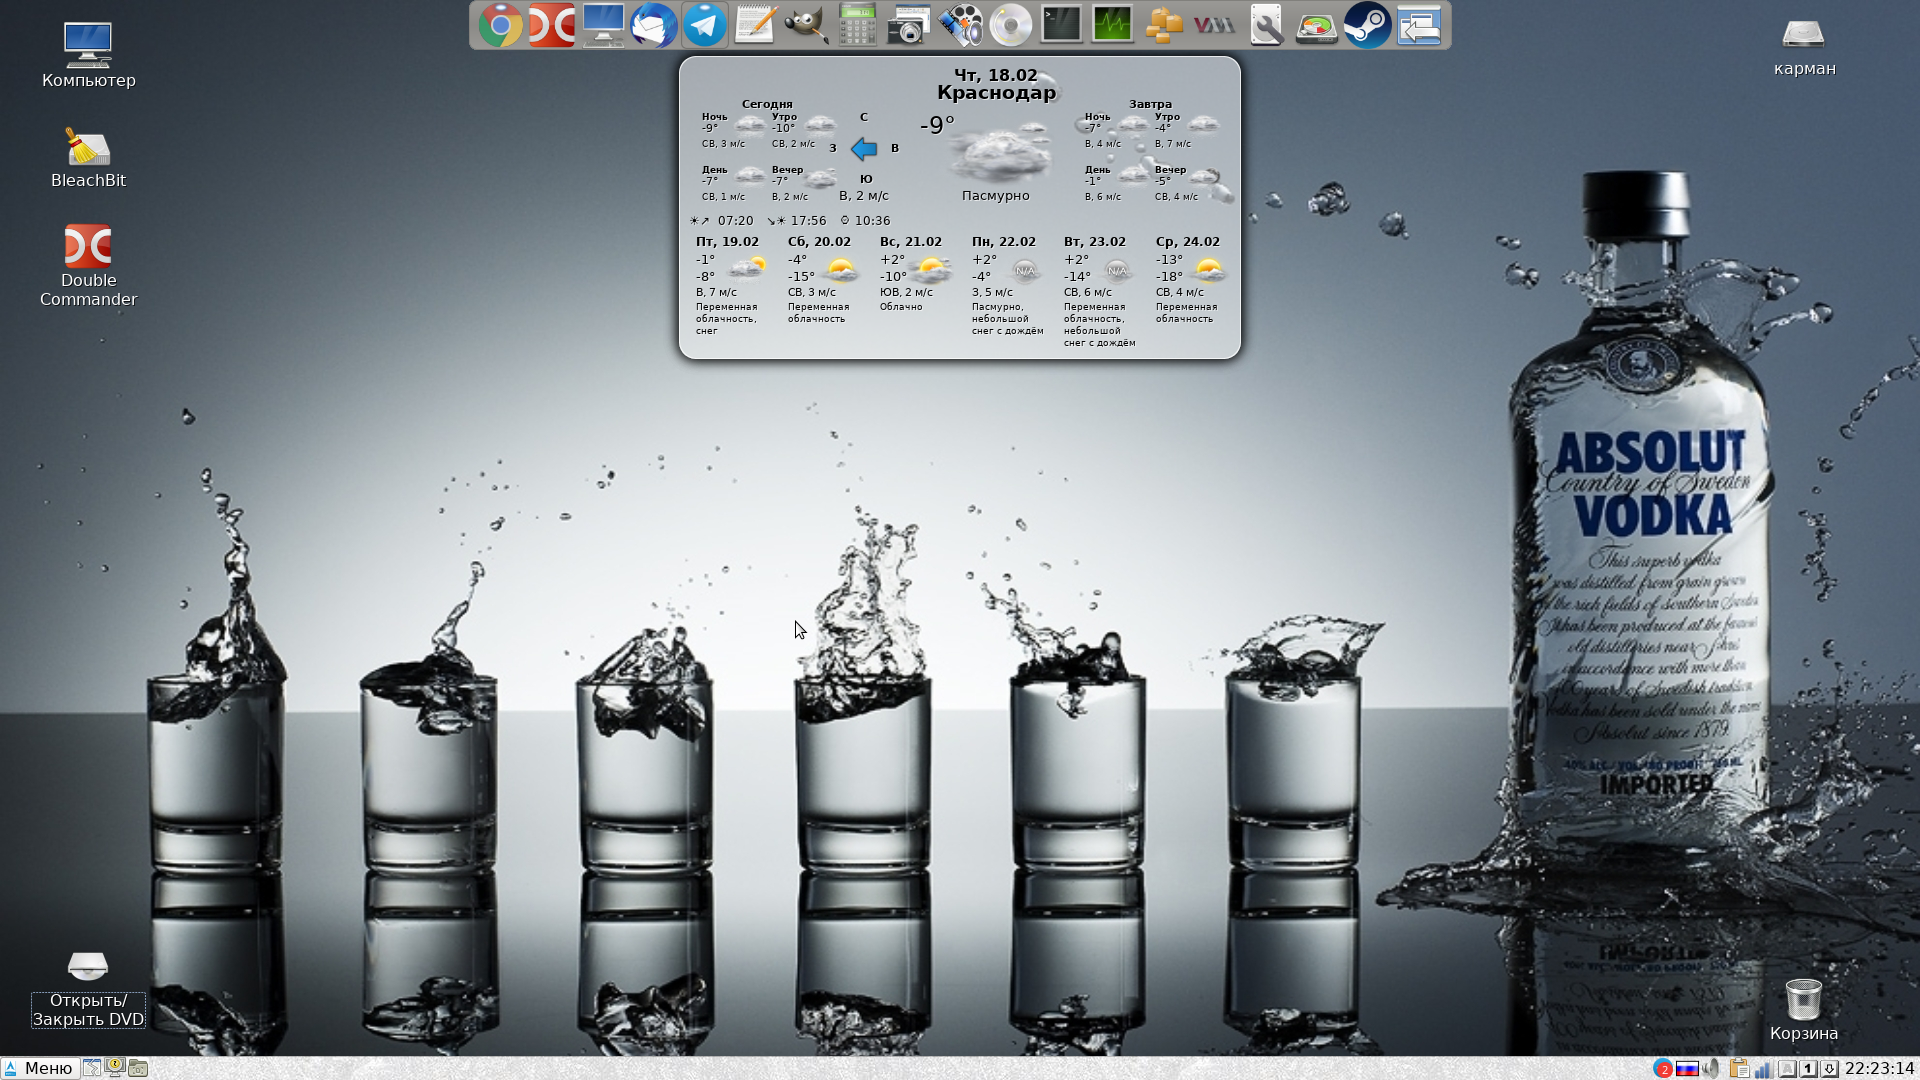
Task: Open the screenshots folder taskbar icon
Action: coord(138,1068)
